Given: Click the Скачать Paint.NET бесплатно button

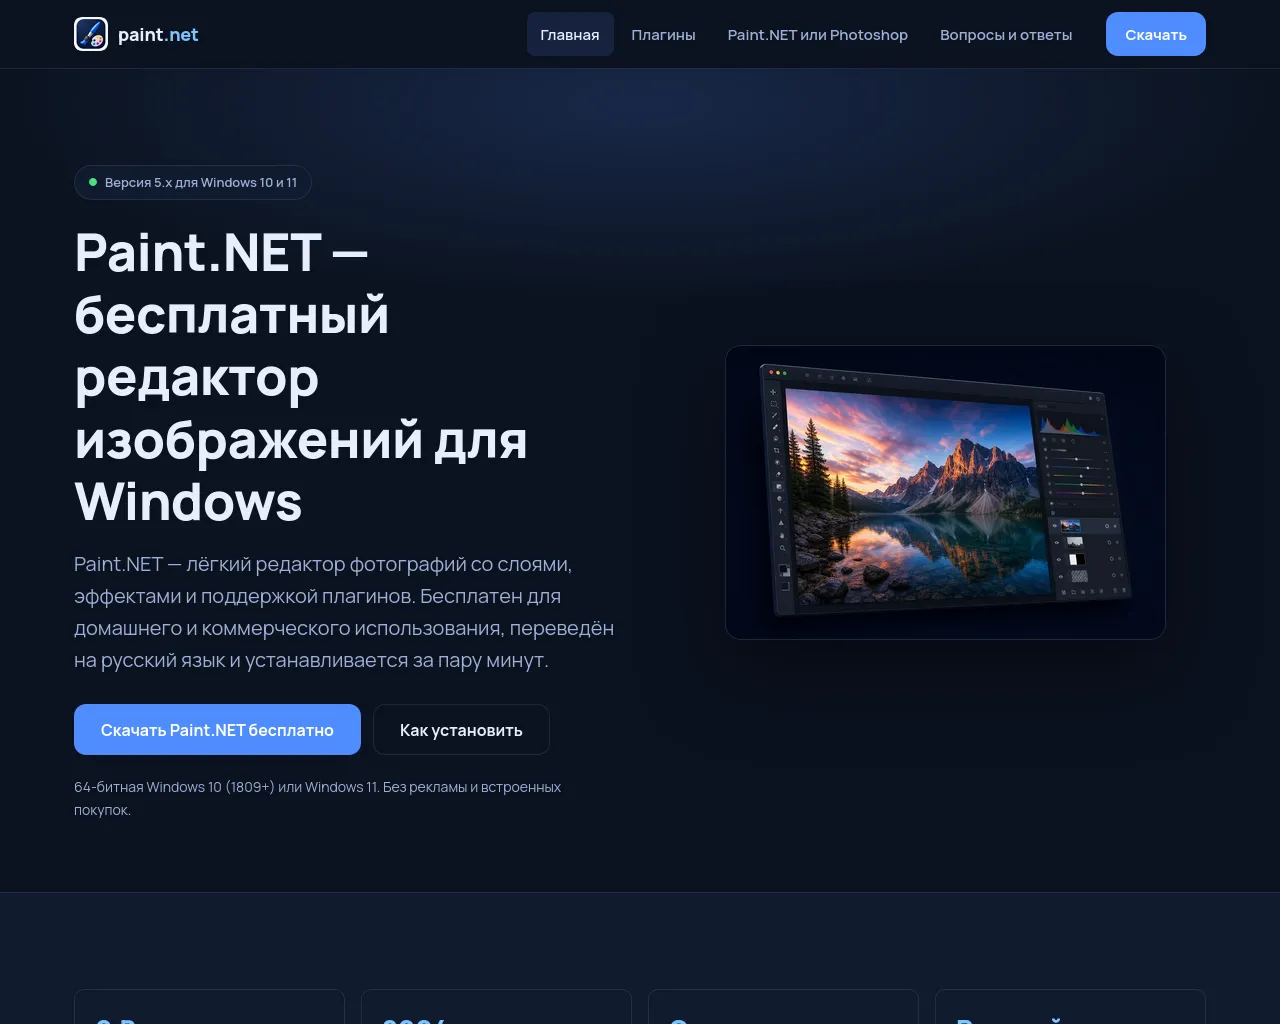Looking at the screenshot, I should [x=217, y=730].
